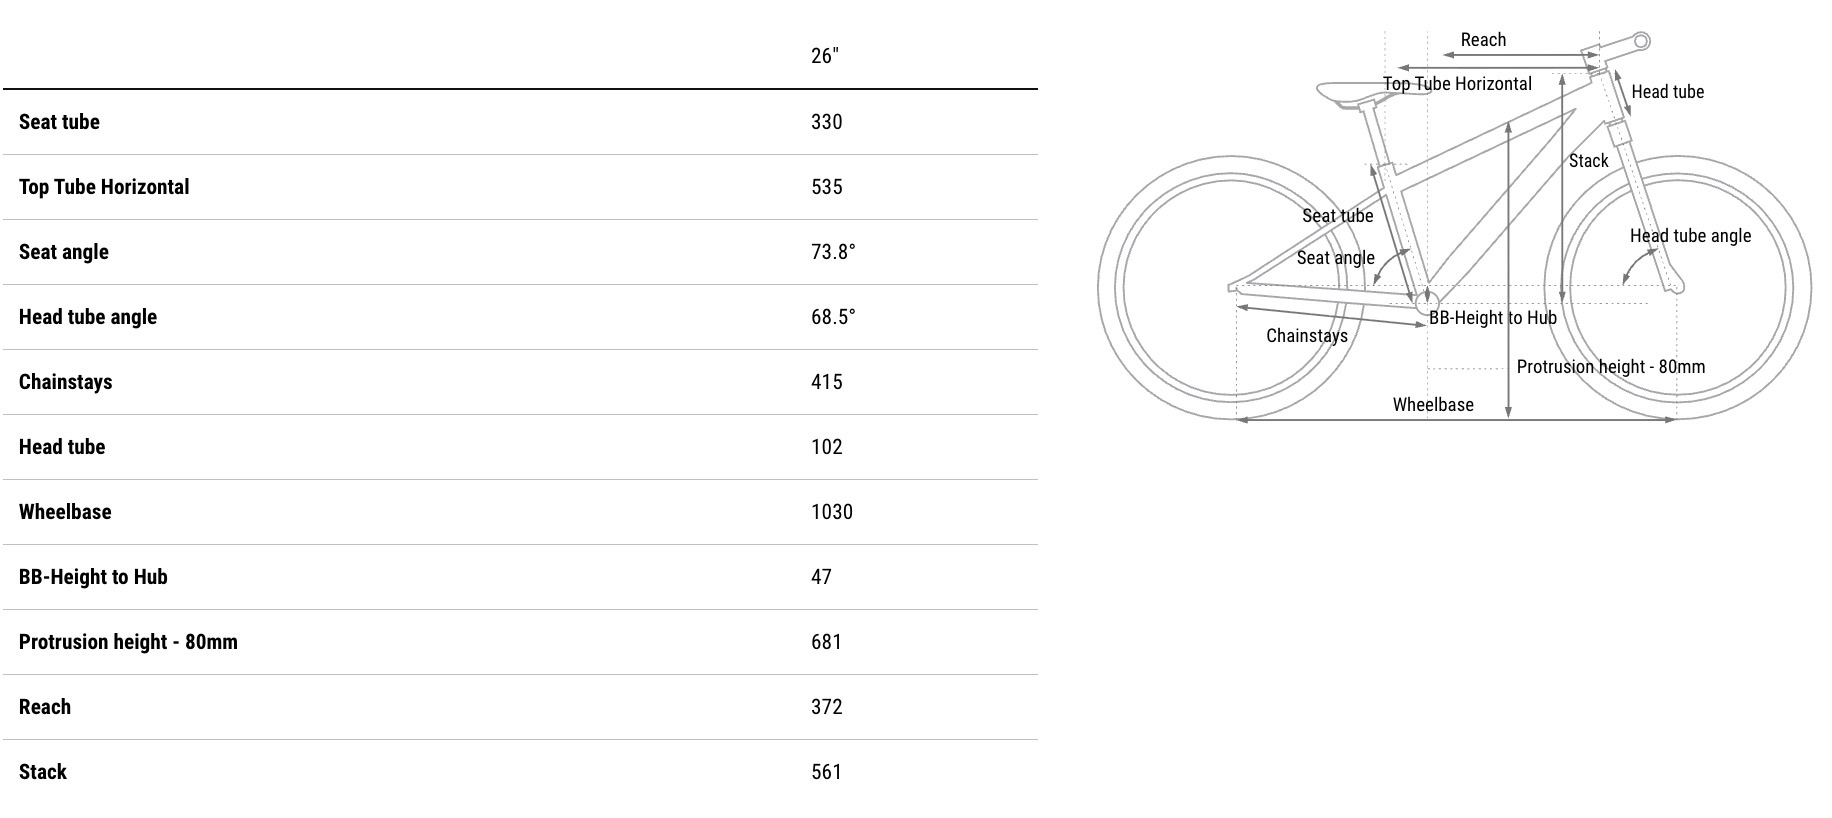Click the Head tube angle diagram label
The image size is (1832, 818).
click(x=1690, y=236)
